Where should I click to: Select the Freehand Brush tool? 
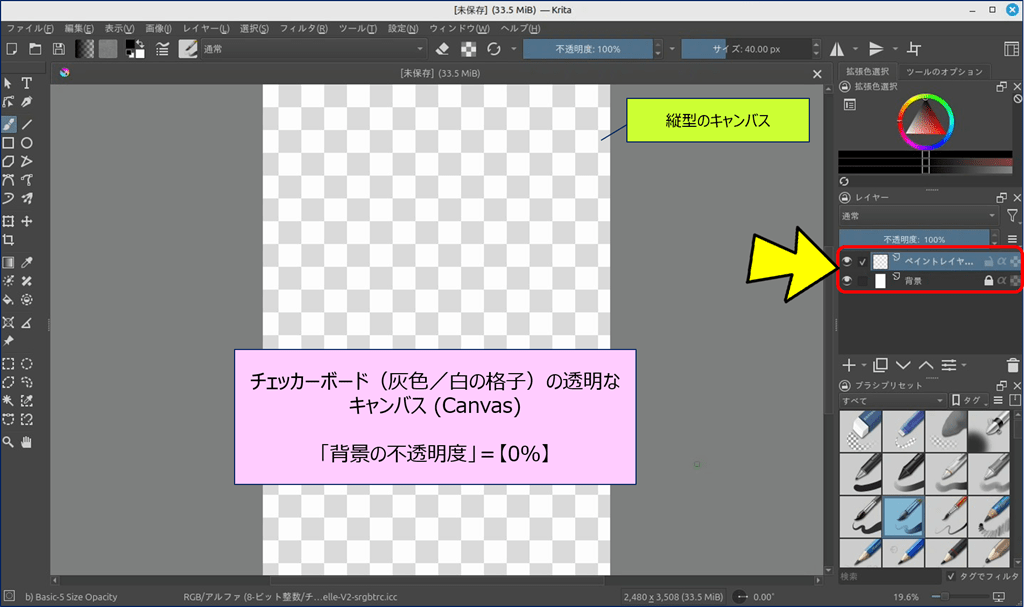click(x=8, y=125)
